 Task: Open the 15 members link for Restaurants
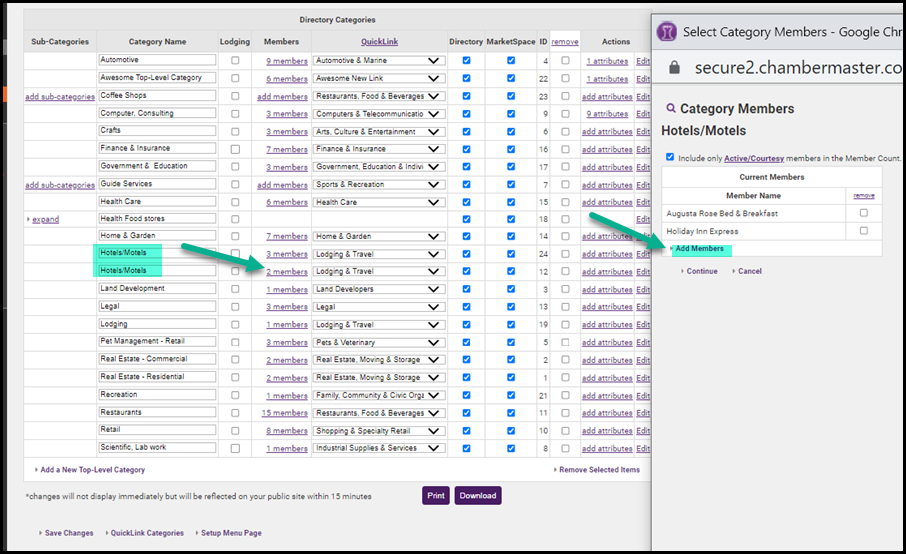[x=285, y=413]
